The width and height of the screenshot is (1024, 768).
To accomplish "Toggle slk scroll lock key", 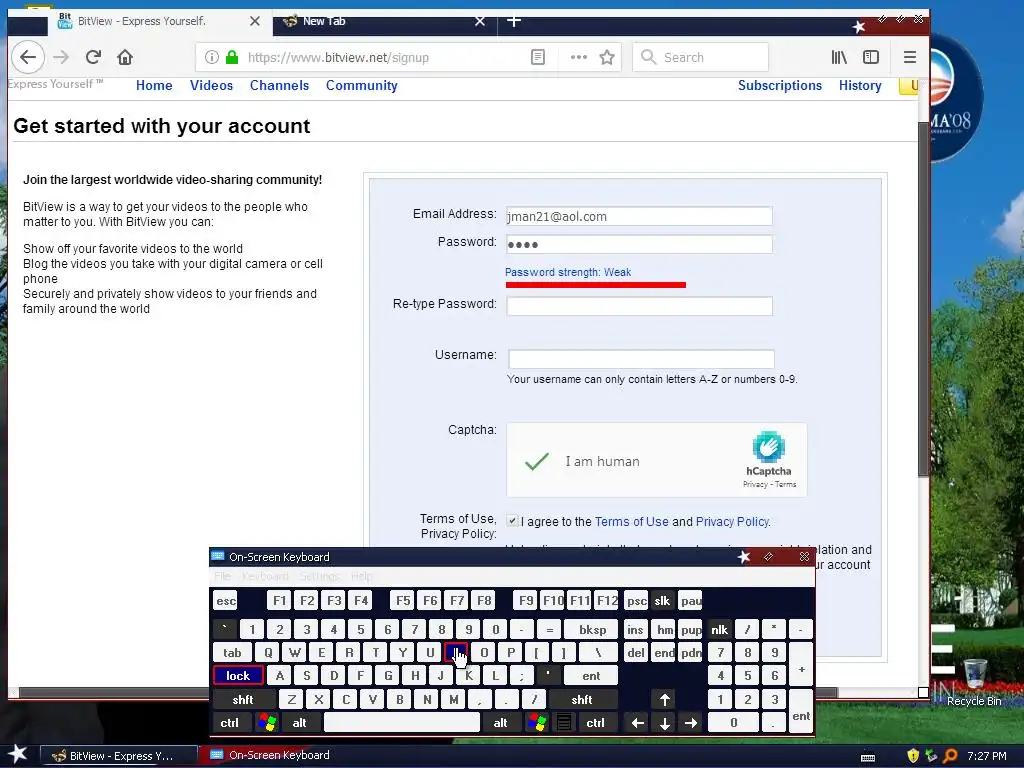I will (662, 601).
